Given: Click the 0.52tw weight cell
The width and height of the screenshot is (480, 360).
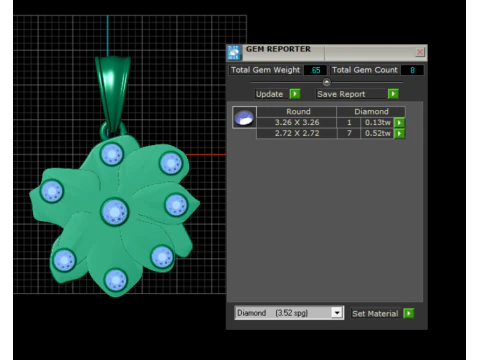Looking at the screenshot, I should point(377,133).
